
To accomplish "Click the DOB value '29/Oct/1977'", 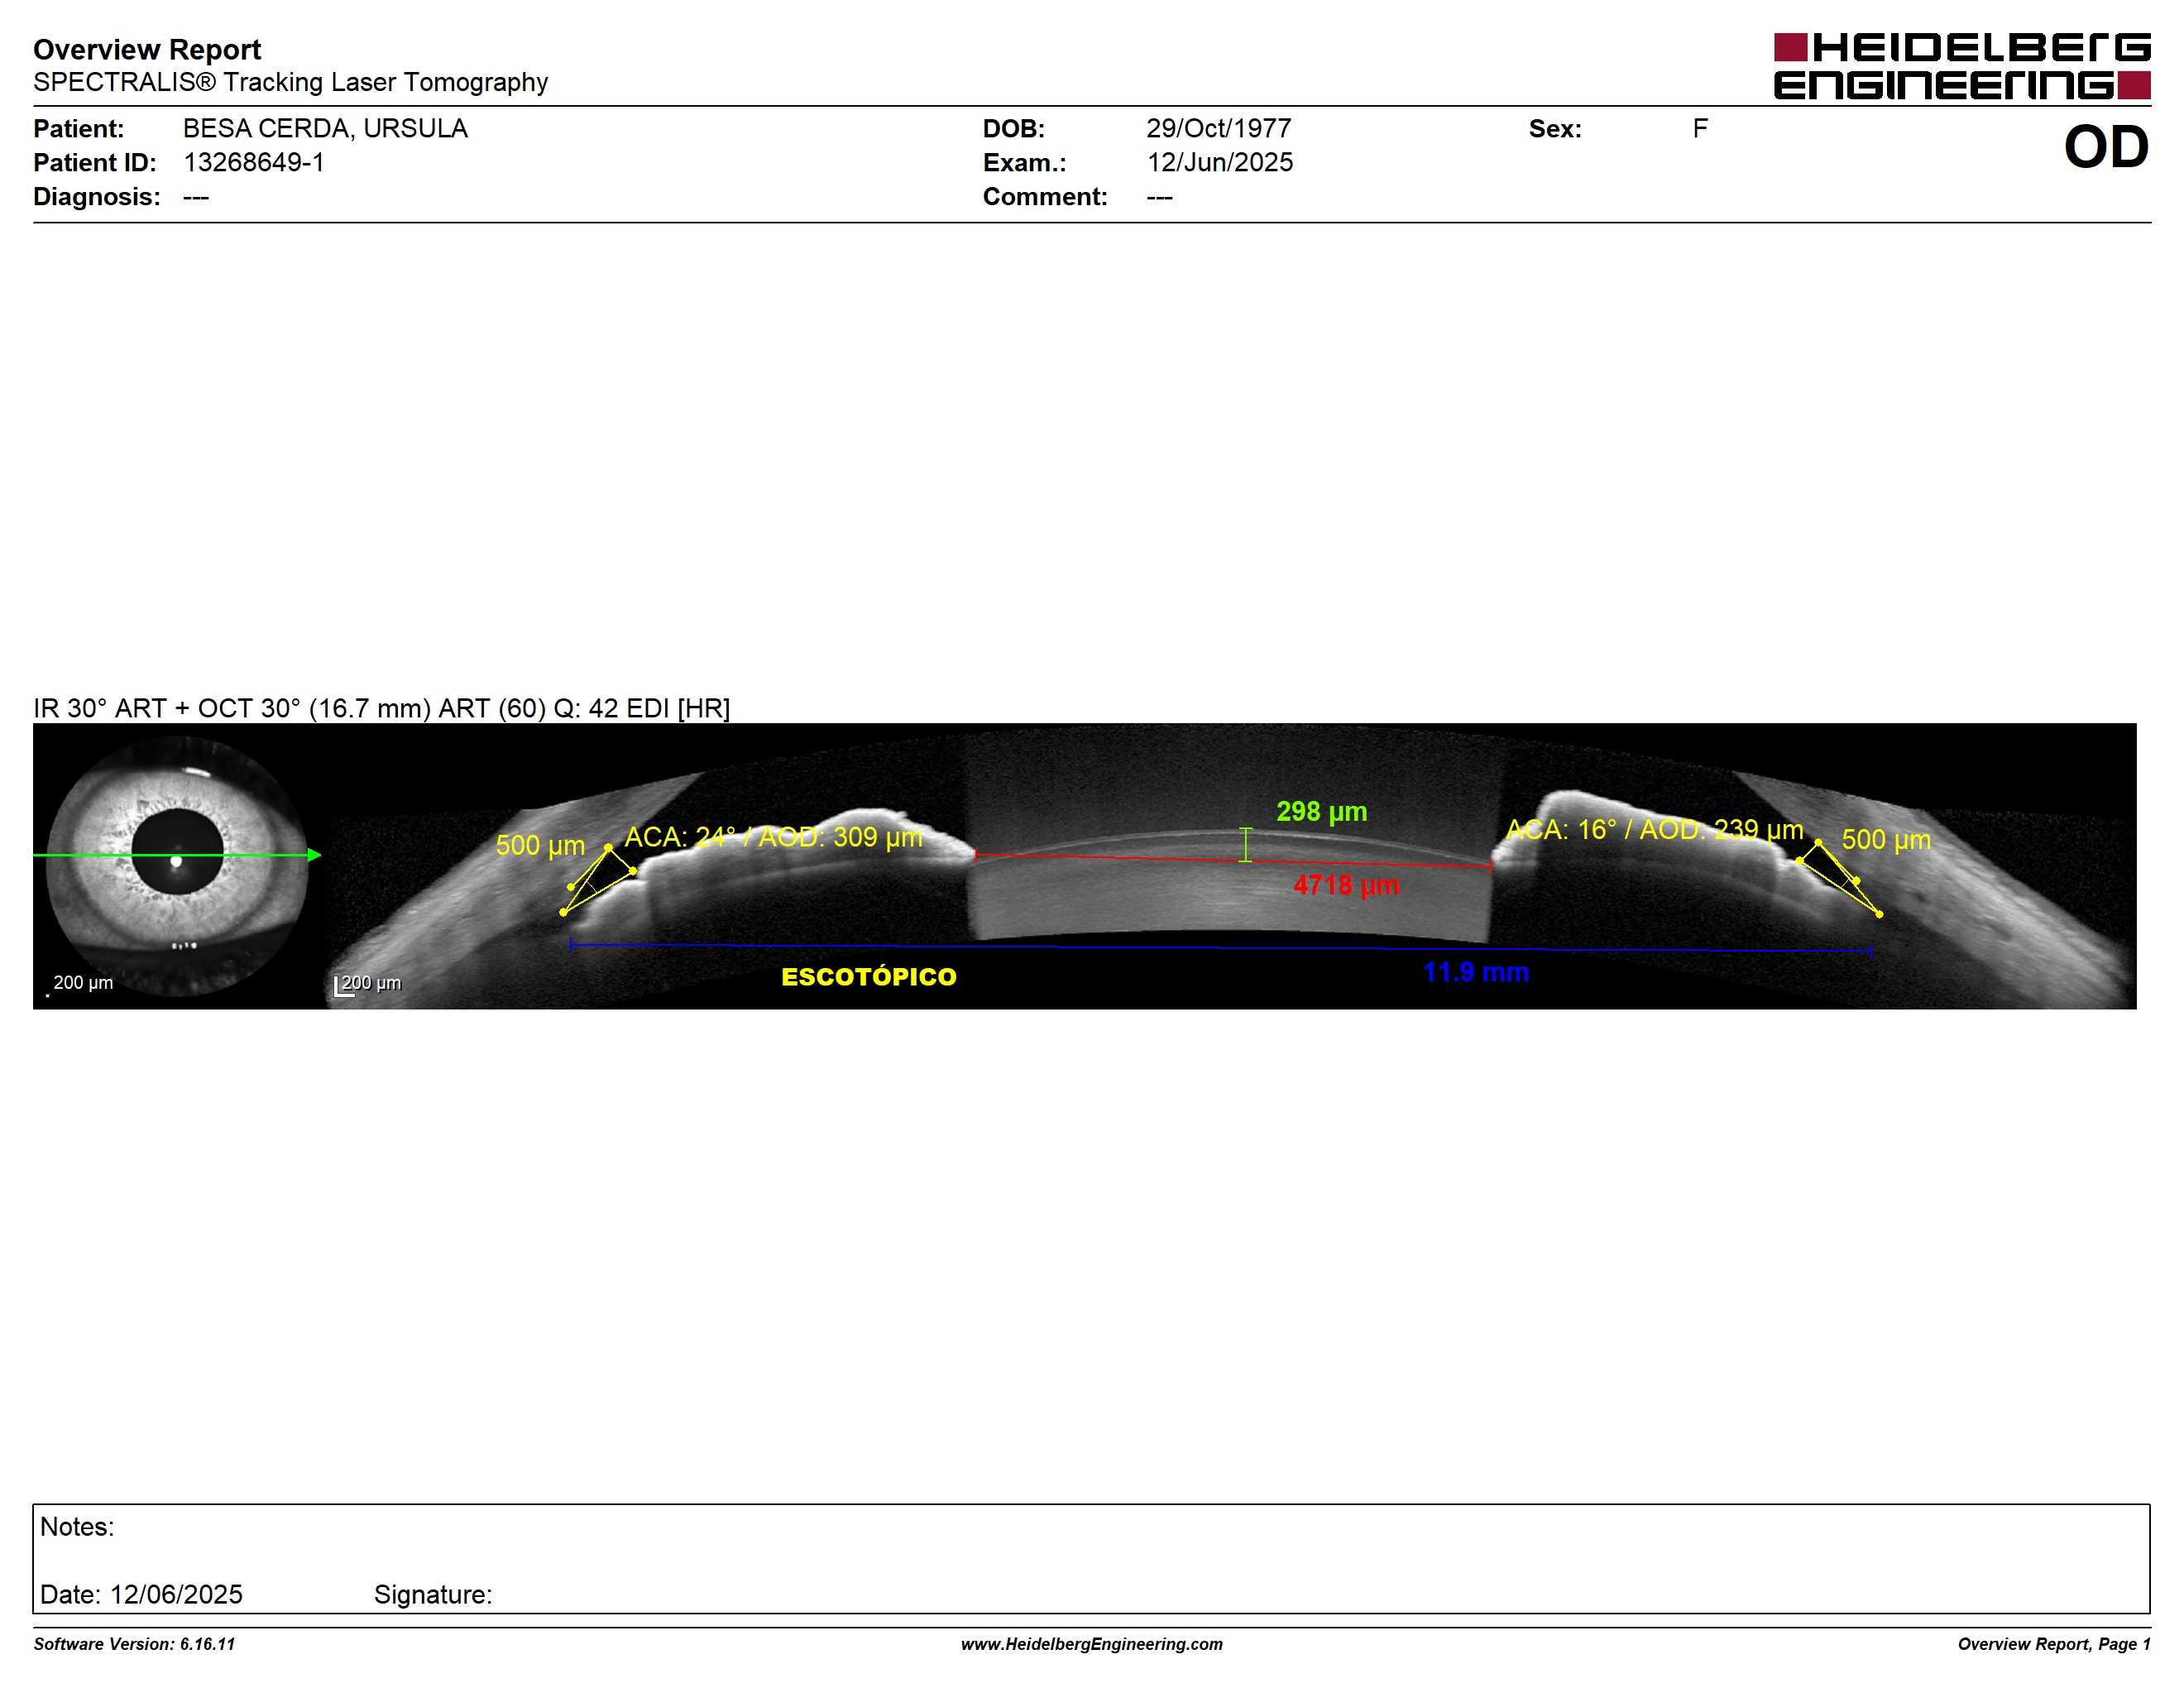I will (1218, 128).
